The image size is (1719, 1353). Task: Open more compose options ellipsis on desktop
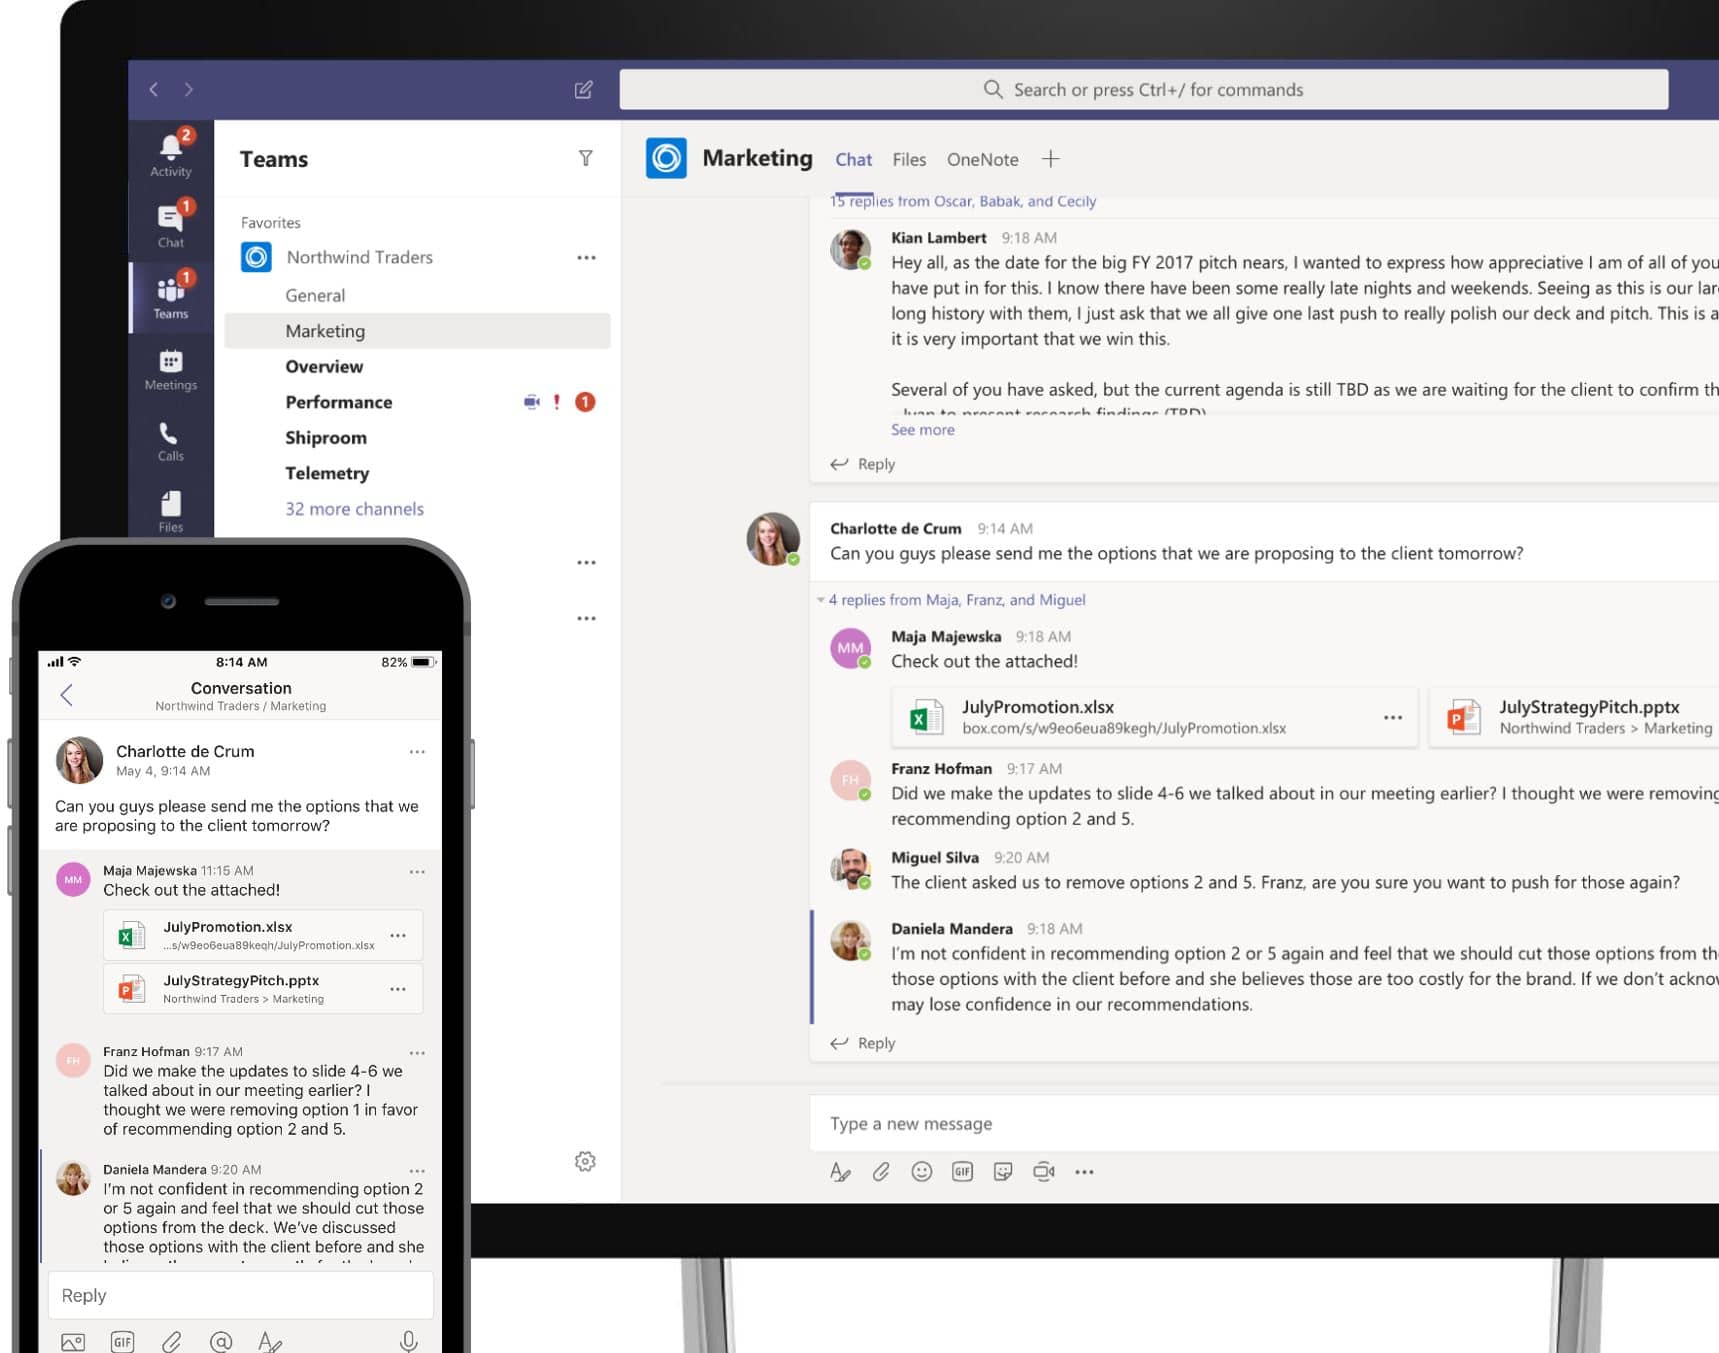pyautogui.click(x=1085, y=1172)
